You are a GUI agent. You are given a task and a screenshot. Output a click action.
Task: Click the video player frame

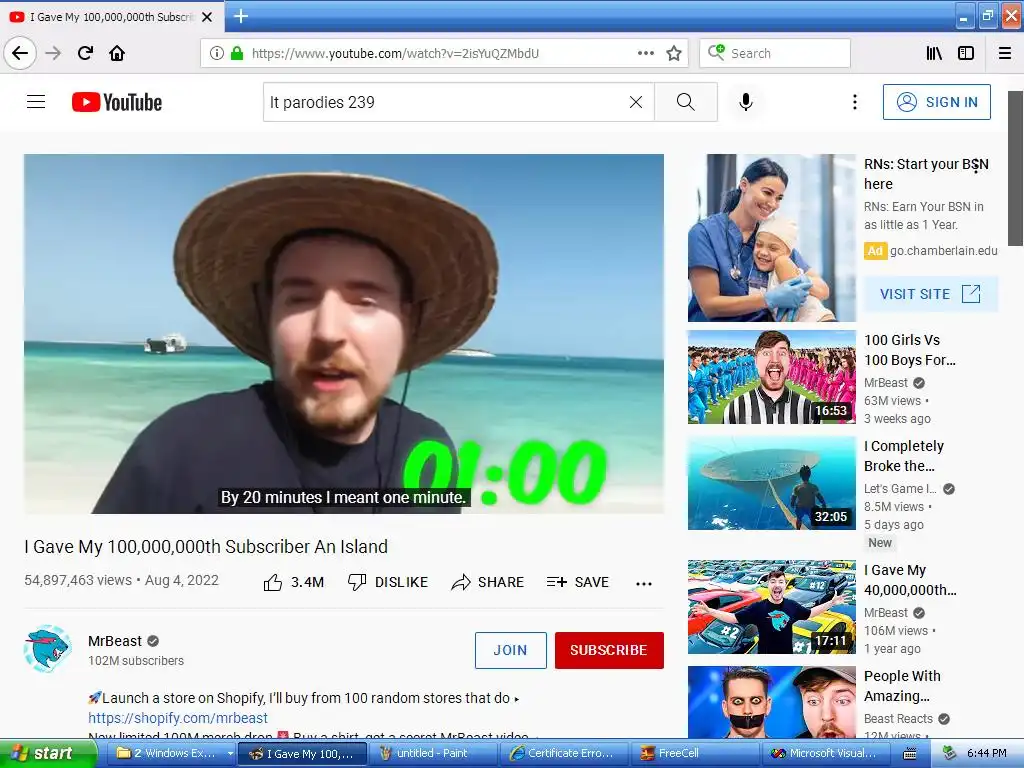344,334
